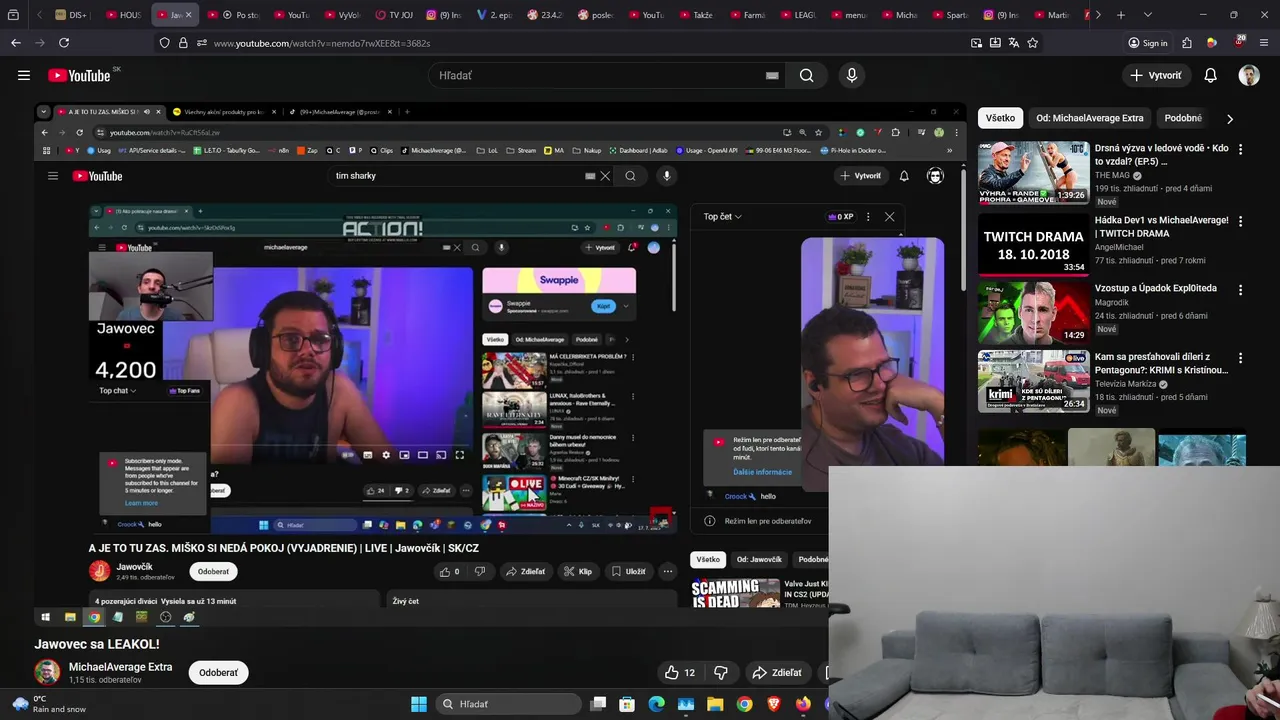Switch to the DIS+ tab

point(71,15)
